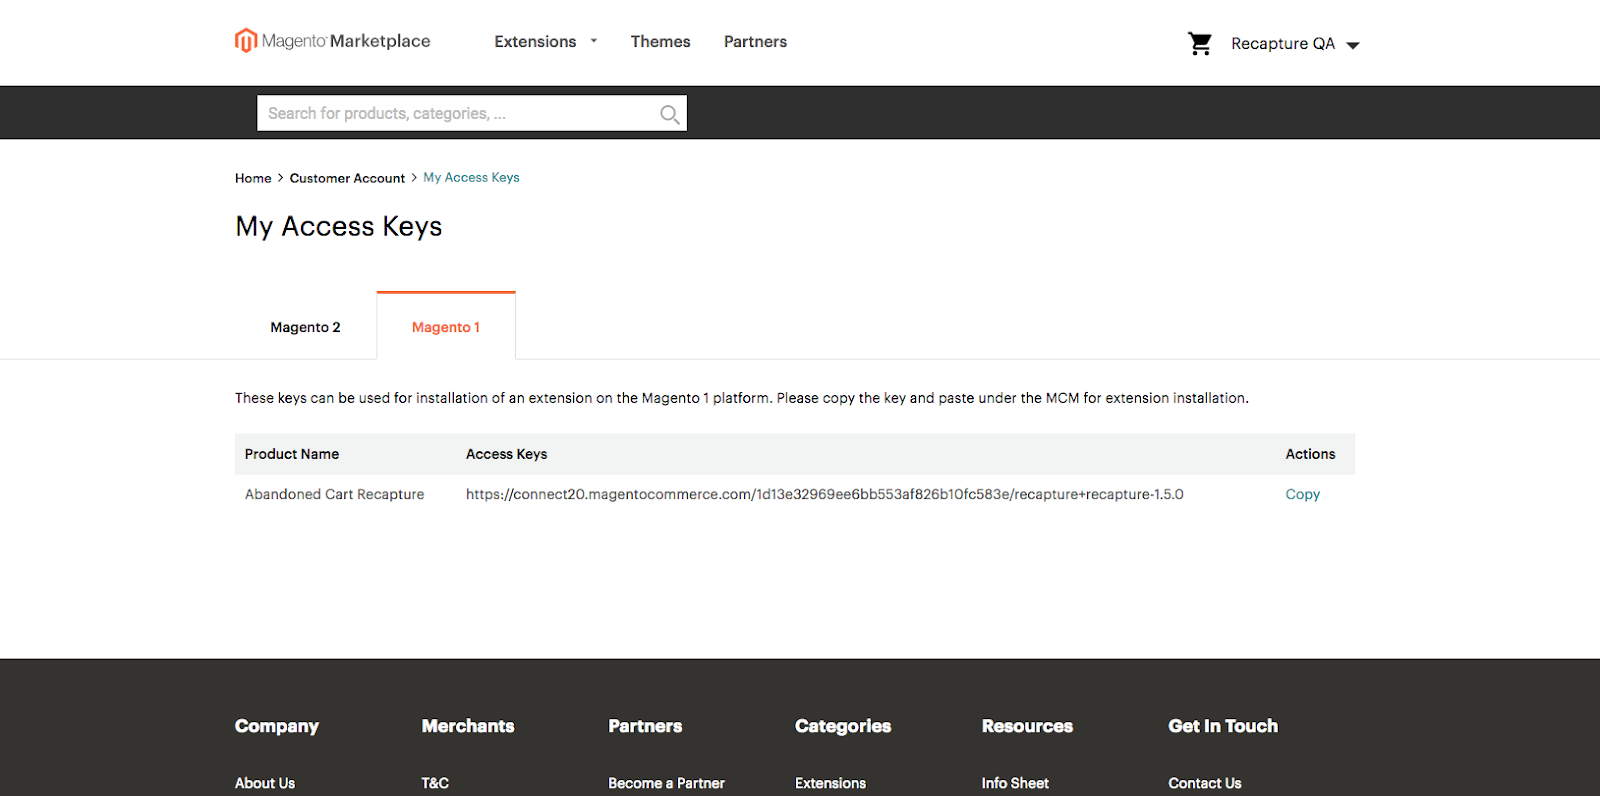Open footer Extensions category link

[830, 783]
